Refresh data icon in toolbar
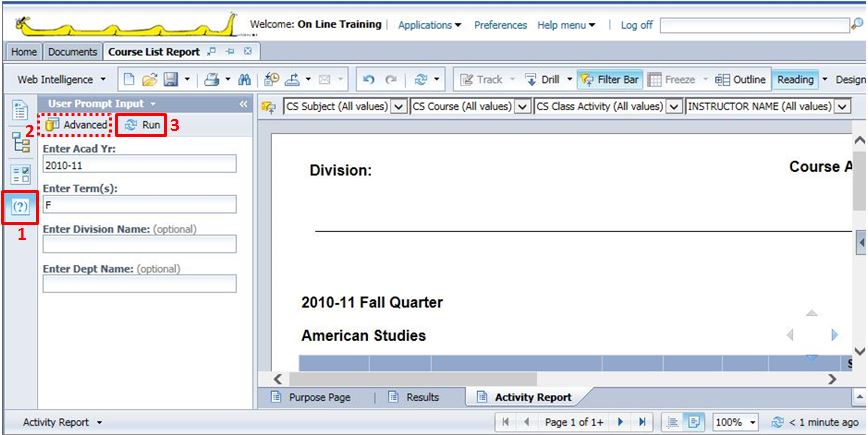Viewport: 868px width, 435px height. (x=421, y=80)
